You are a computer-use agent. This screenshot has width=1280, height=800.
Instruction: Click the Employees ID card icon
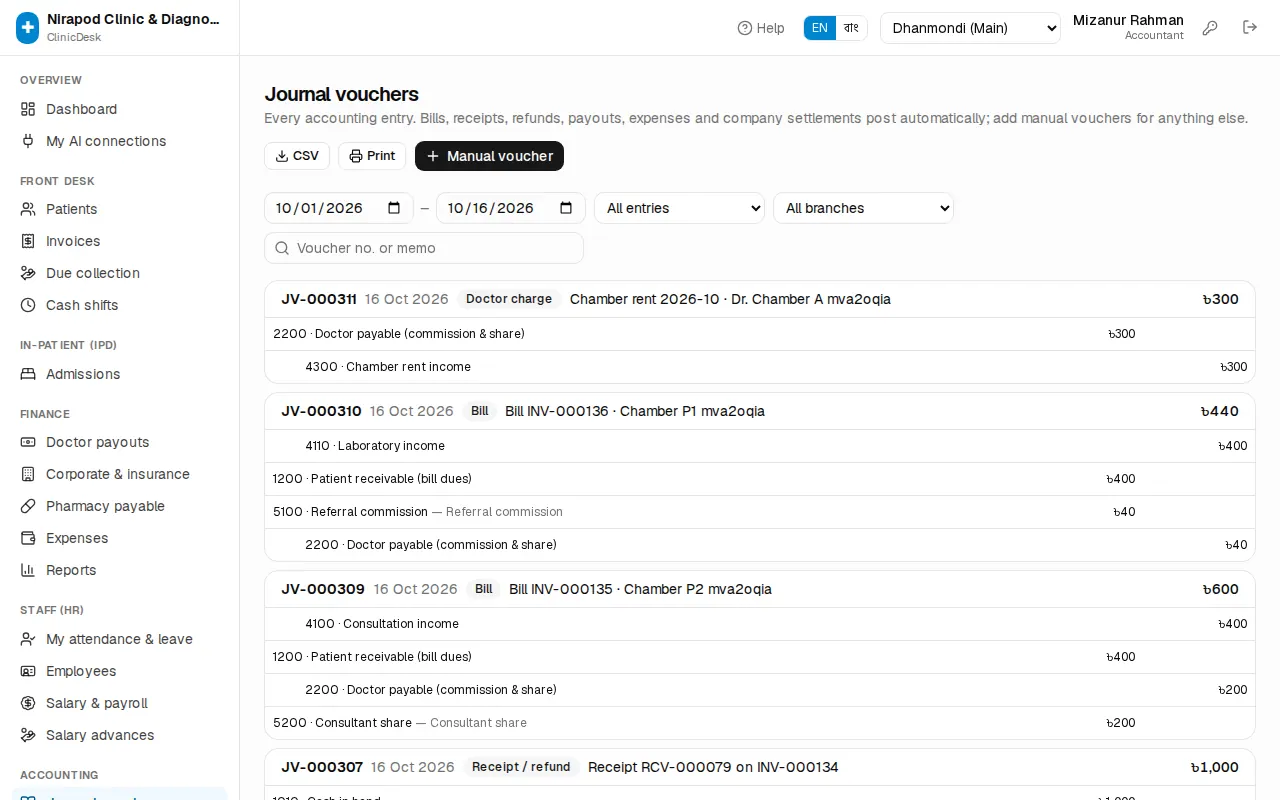point(28,671)
